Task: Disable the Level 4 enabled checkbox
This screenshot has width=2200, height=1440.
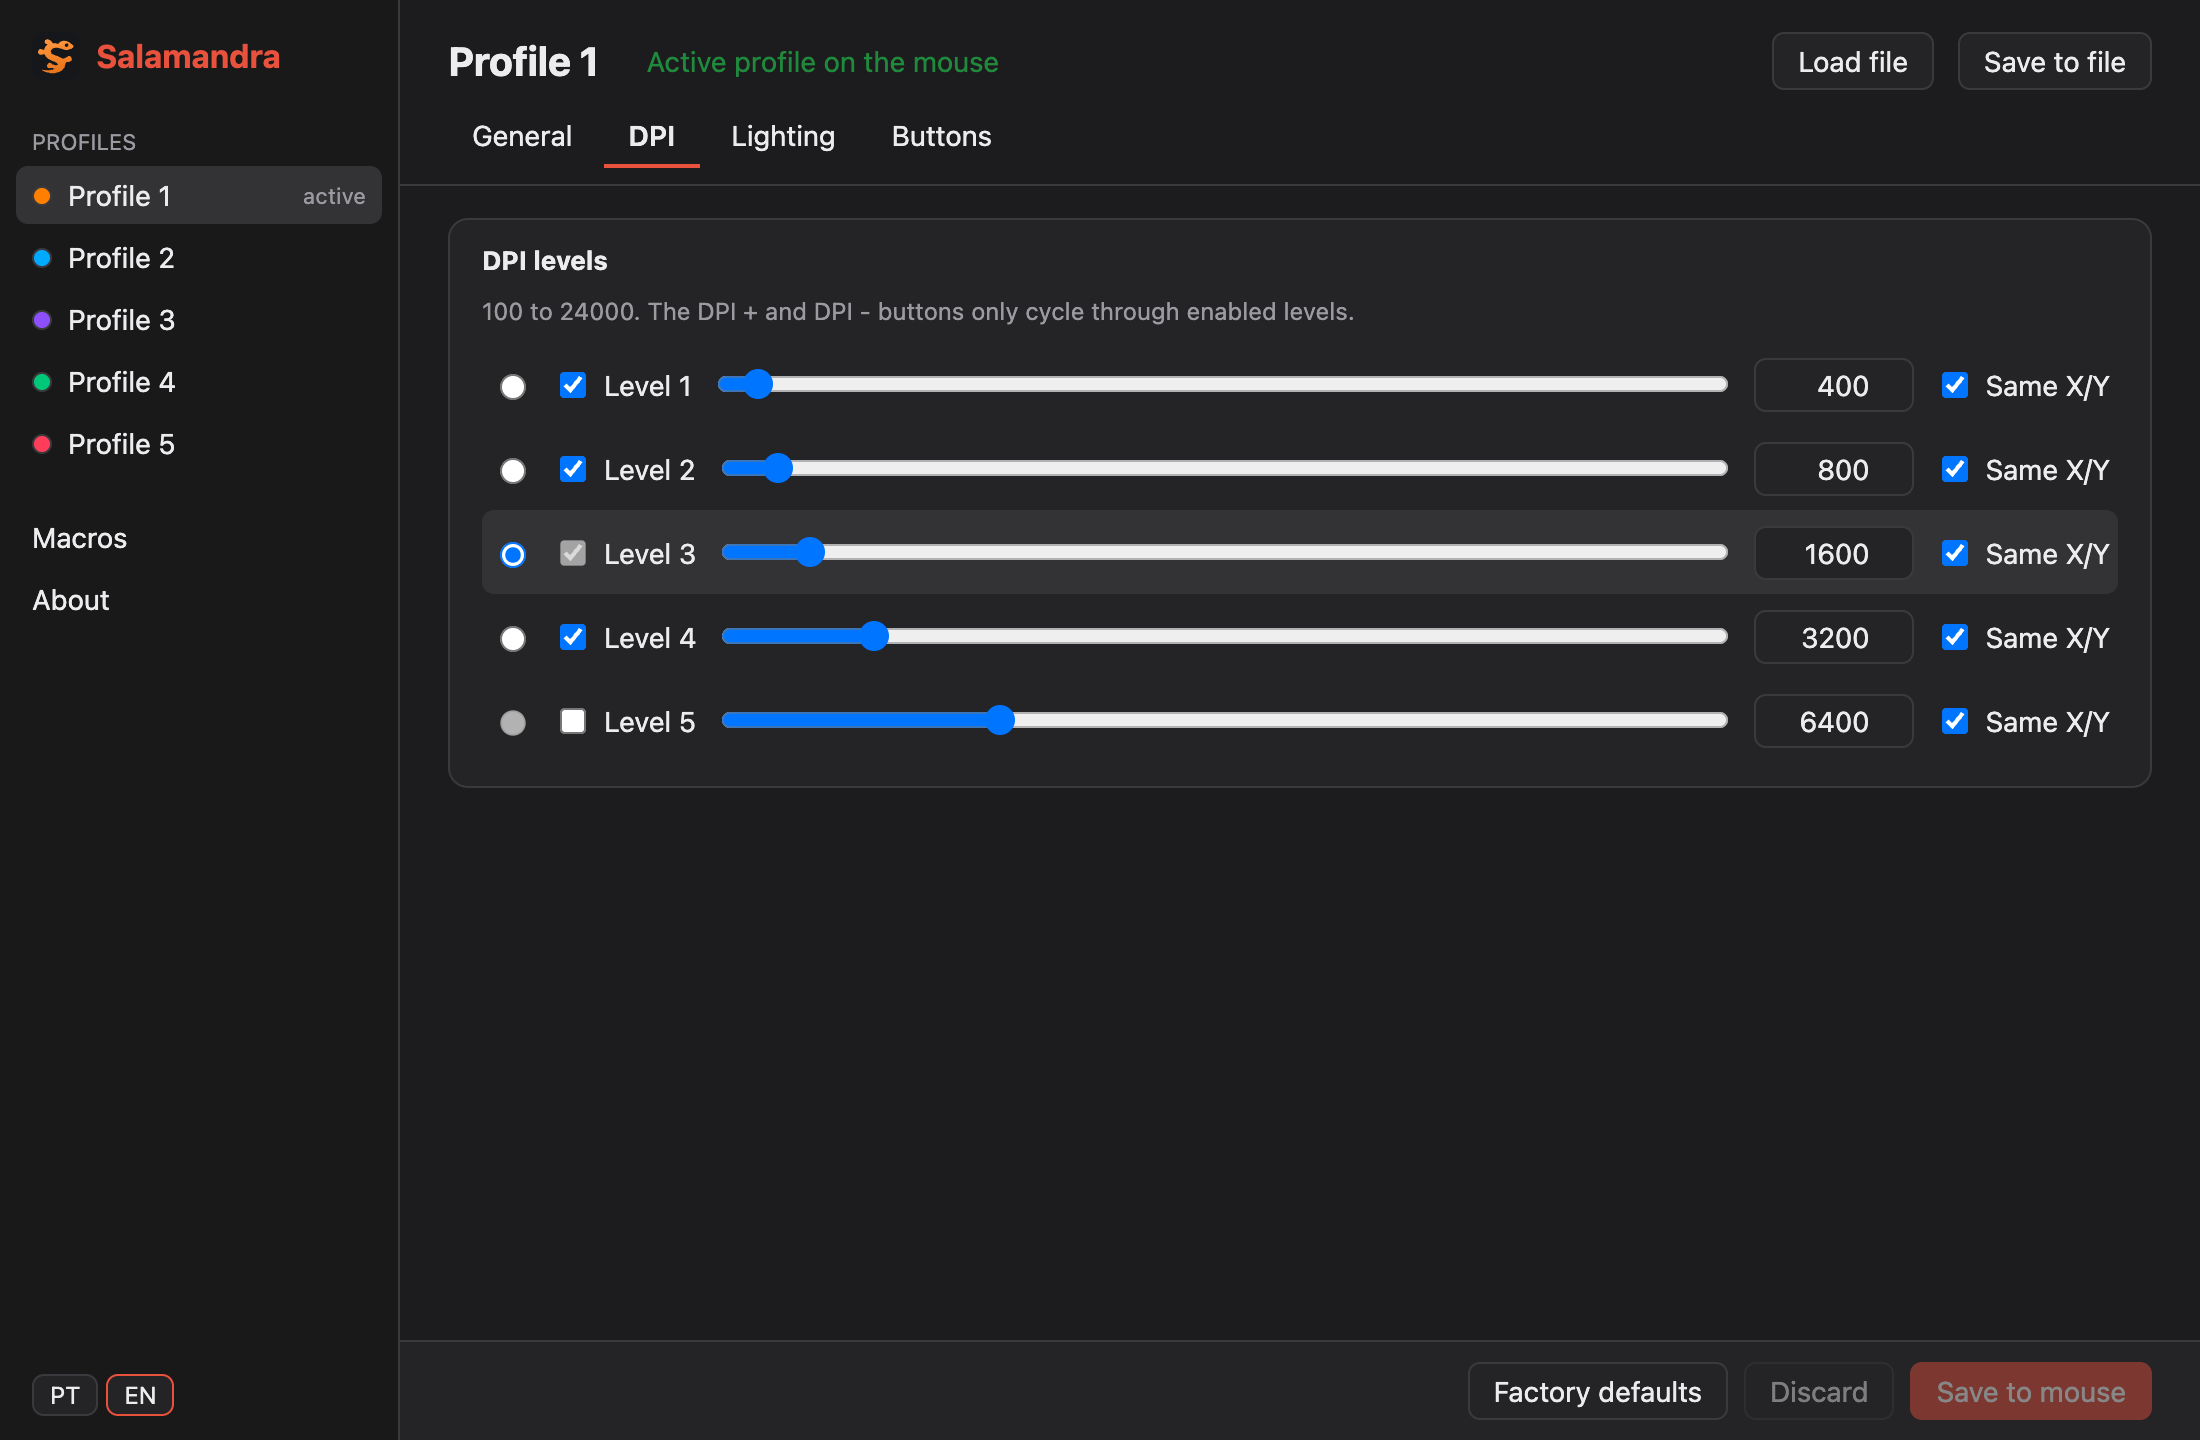Action: point(573,637)
